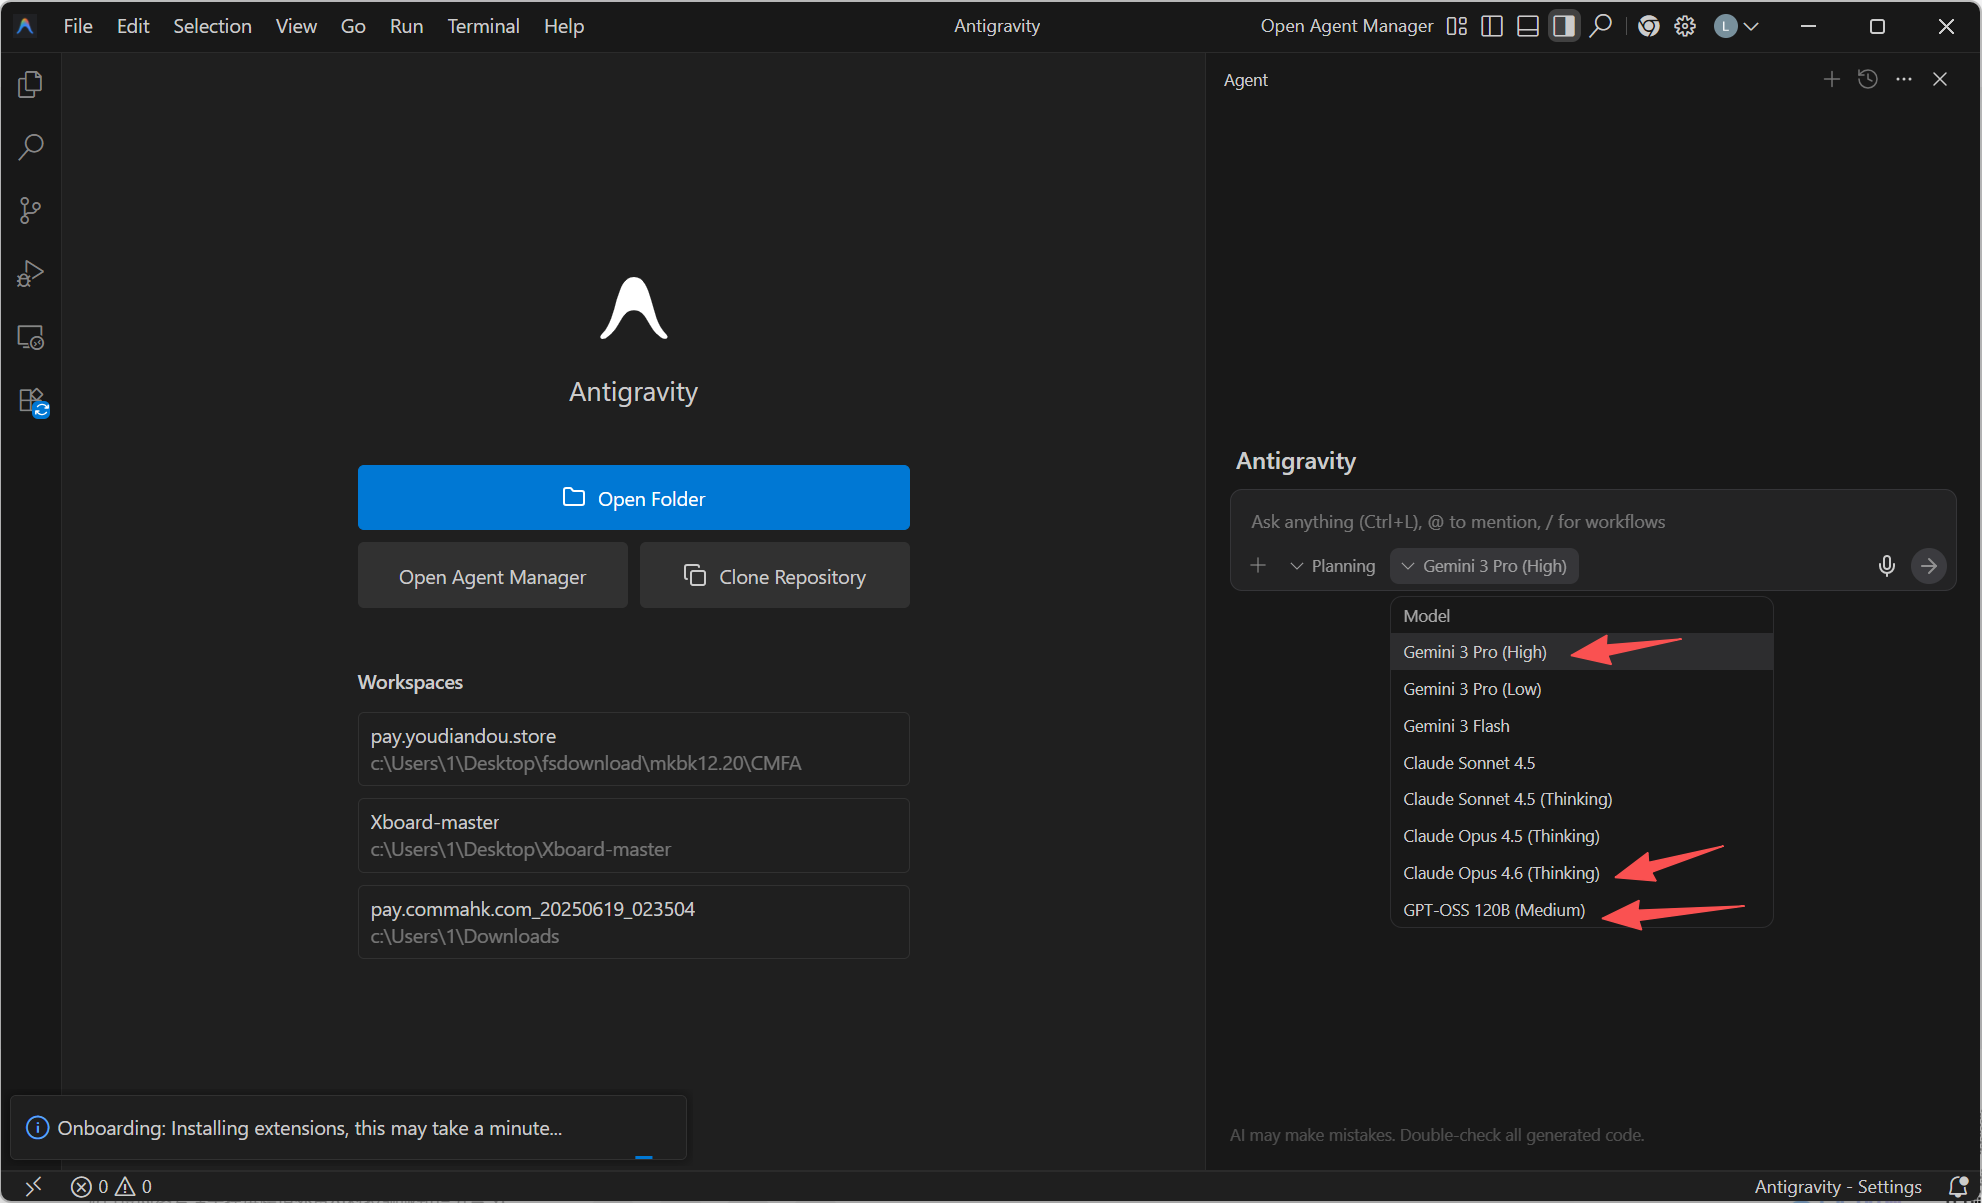Open the Explorer sidebar icon

coord(30,85)
